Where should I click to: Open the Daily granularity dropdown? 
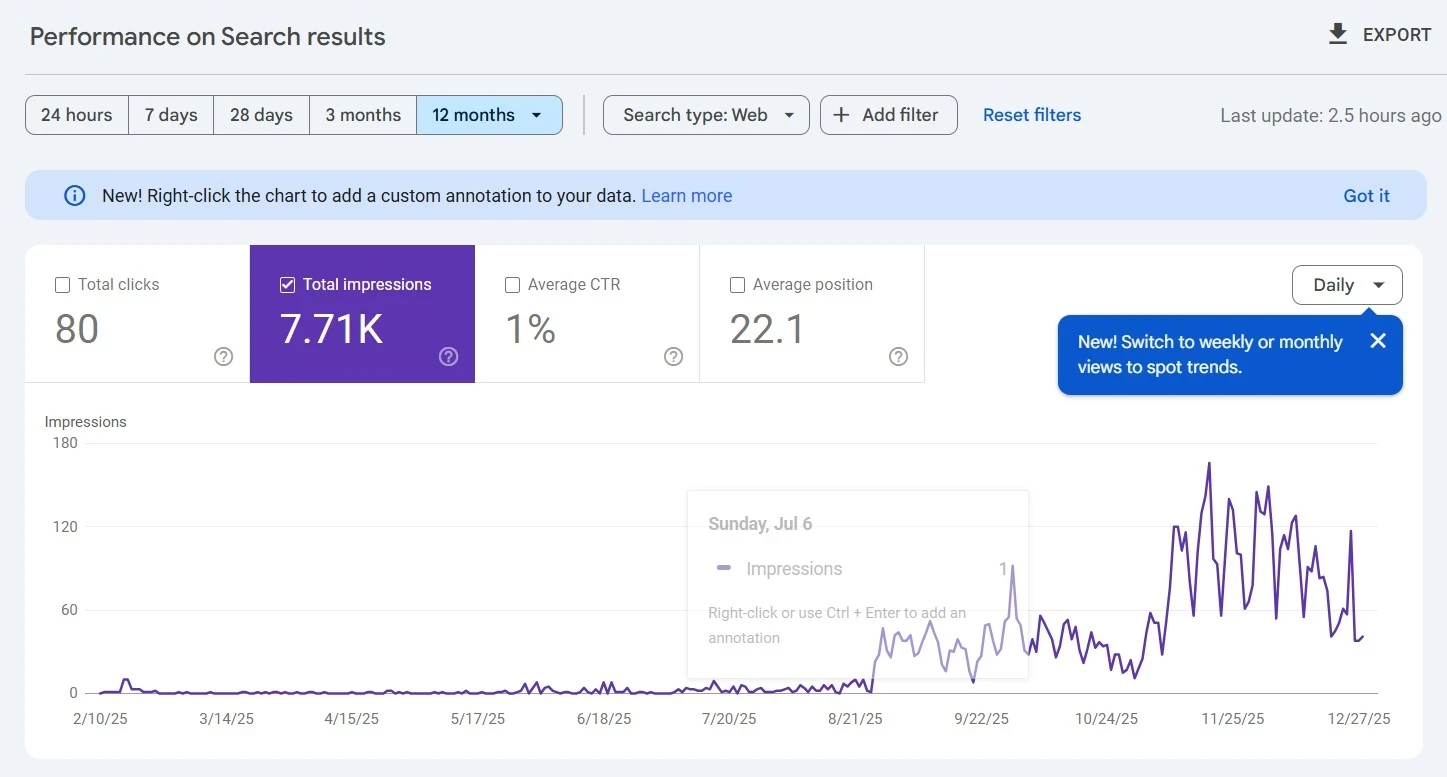(x=1346, y=285)
